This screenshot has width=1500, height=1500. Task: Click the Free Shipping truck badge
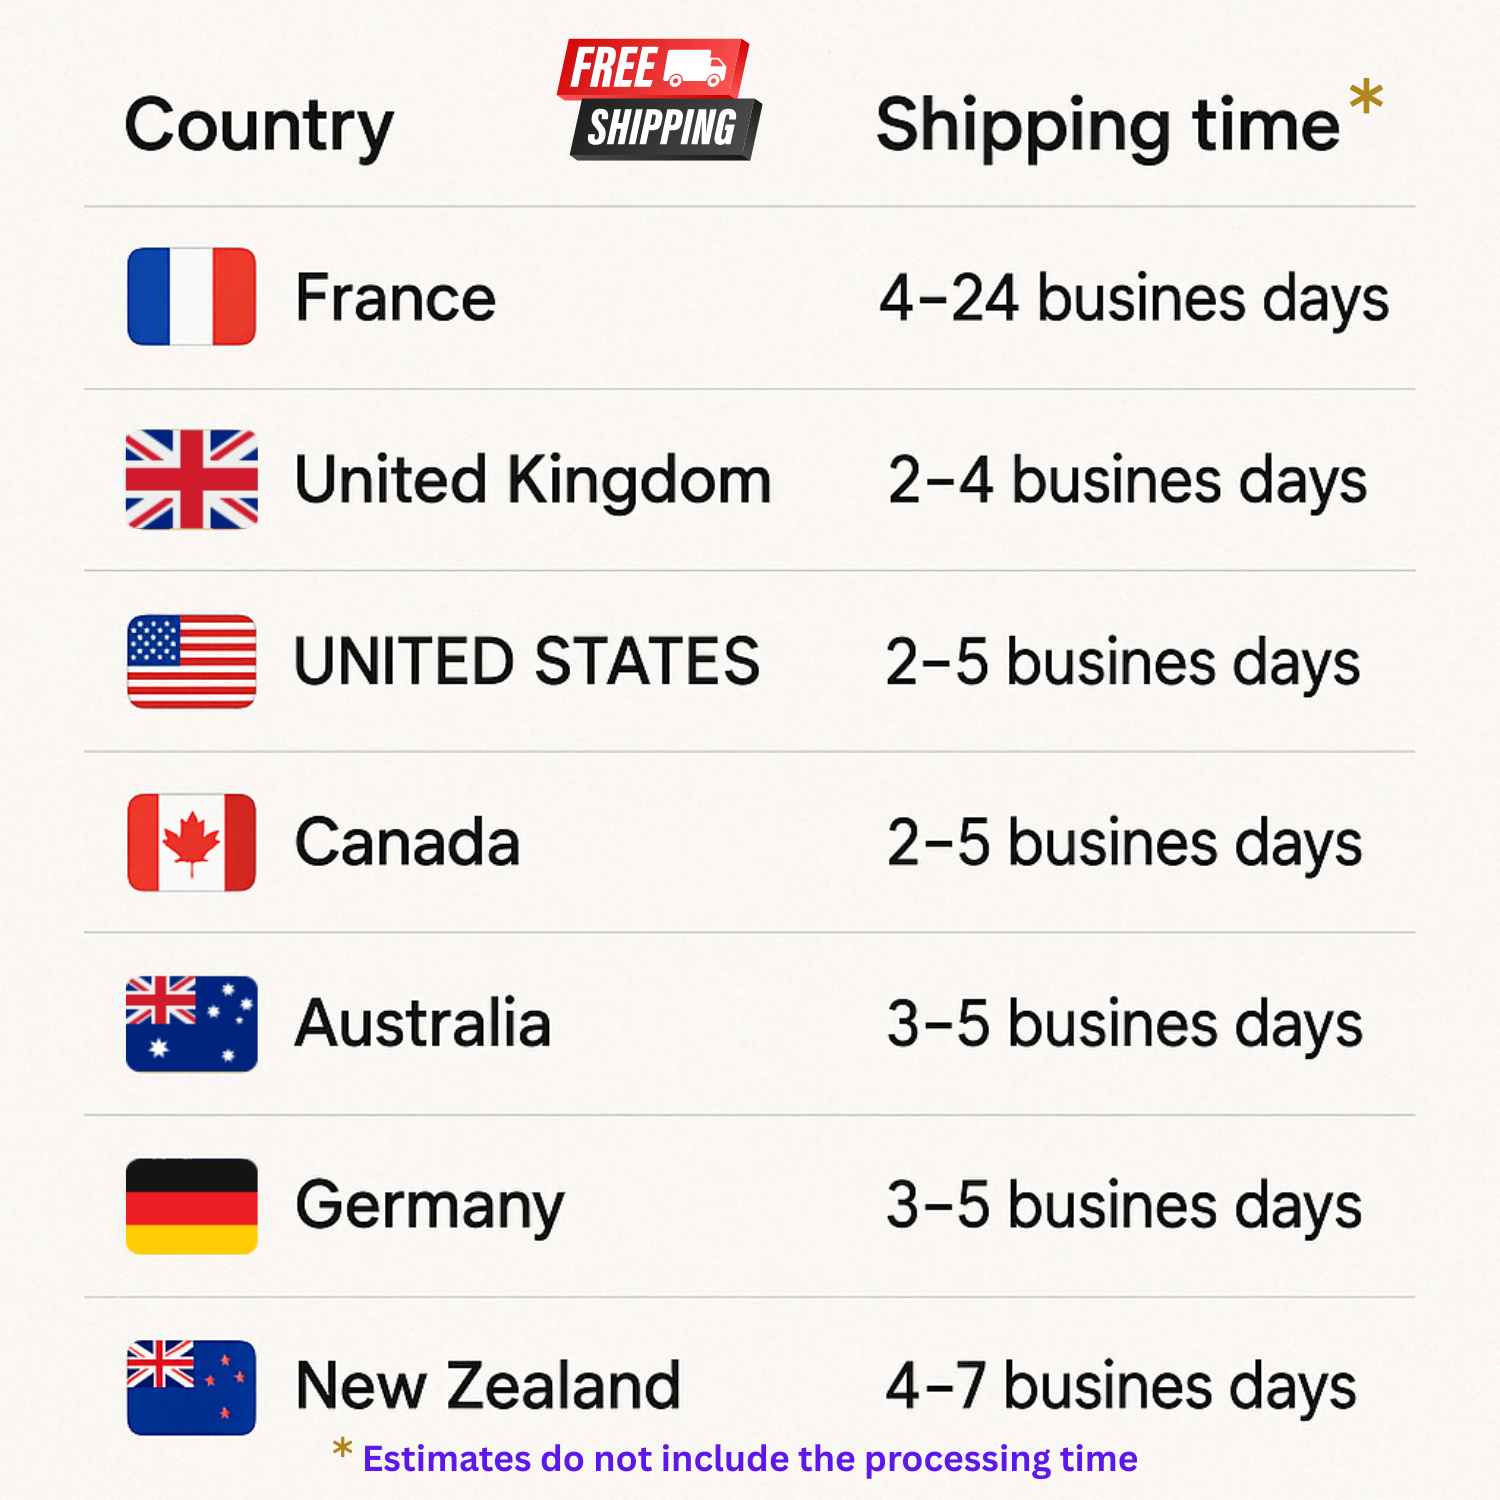(x=659, y=99)
